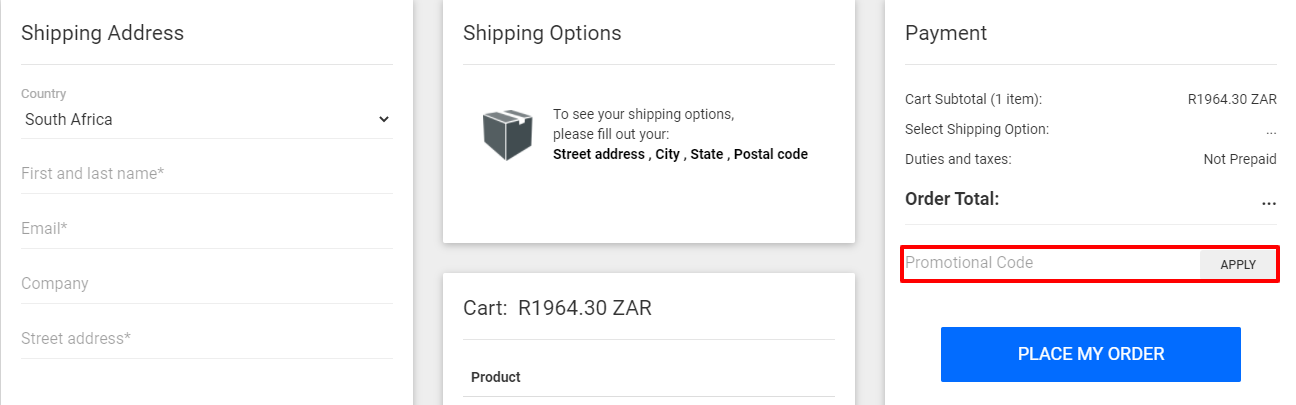Click the Shipping Options heading
The width and height of the screenshot is (1296, 405).
pyautogui.click(x=542, y=33)
